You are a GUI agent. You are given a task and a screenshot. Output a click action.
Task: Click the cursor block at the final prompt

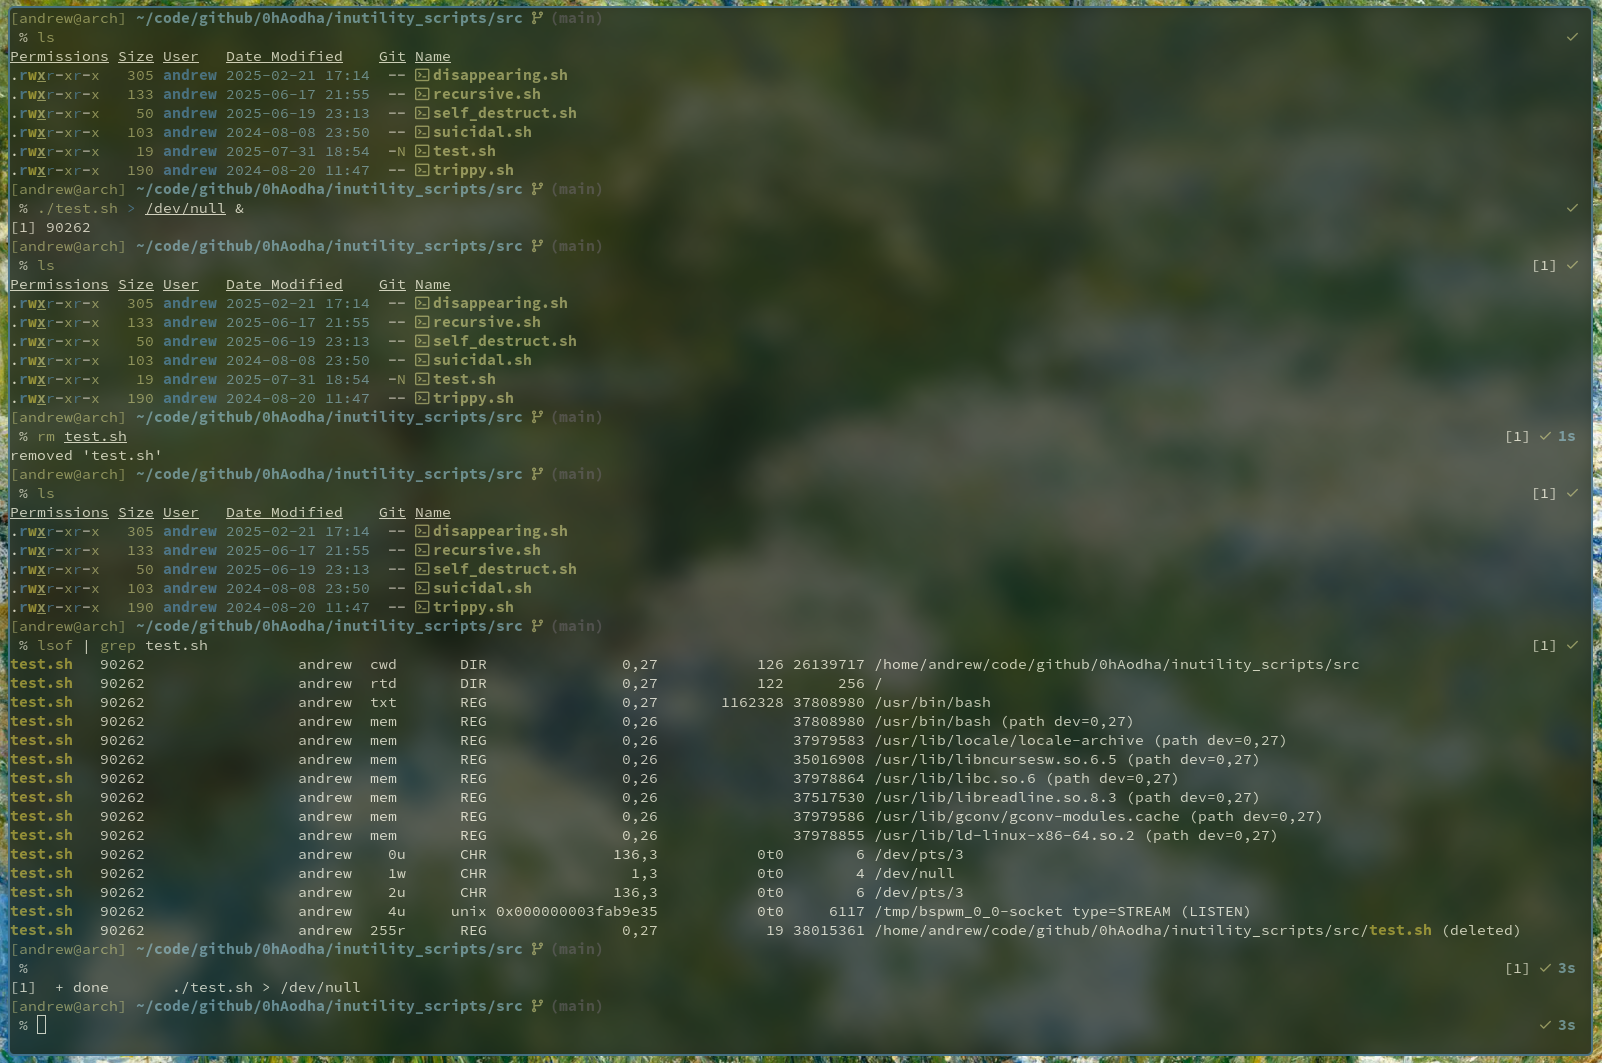pos(41,1024)
